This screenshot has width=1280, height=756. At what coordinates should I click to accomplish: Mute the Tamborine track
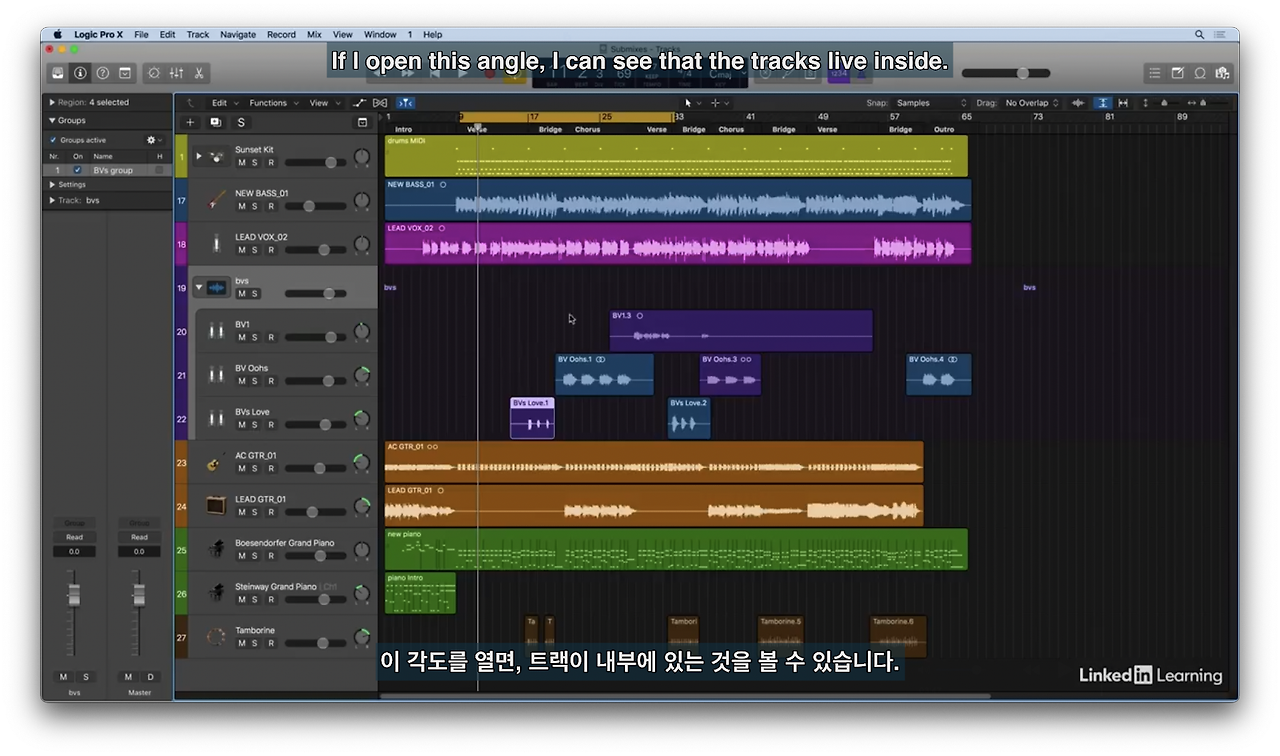(x=241, y=643)
